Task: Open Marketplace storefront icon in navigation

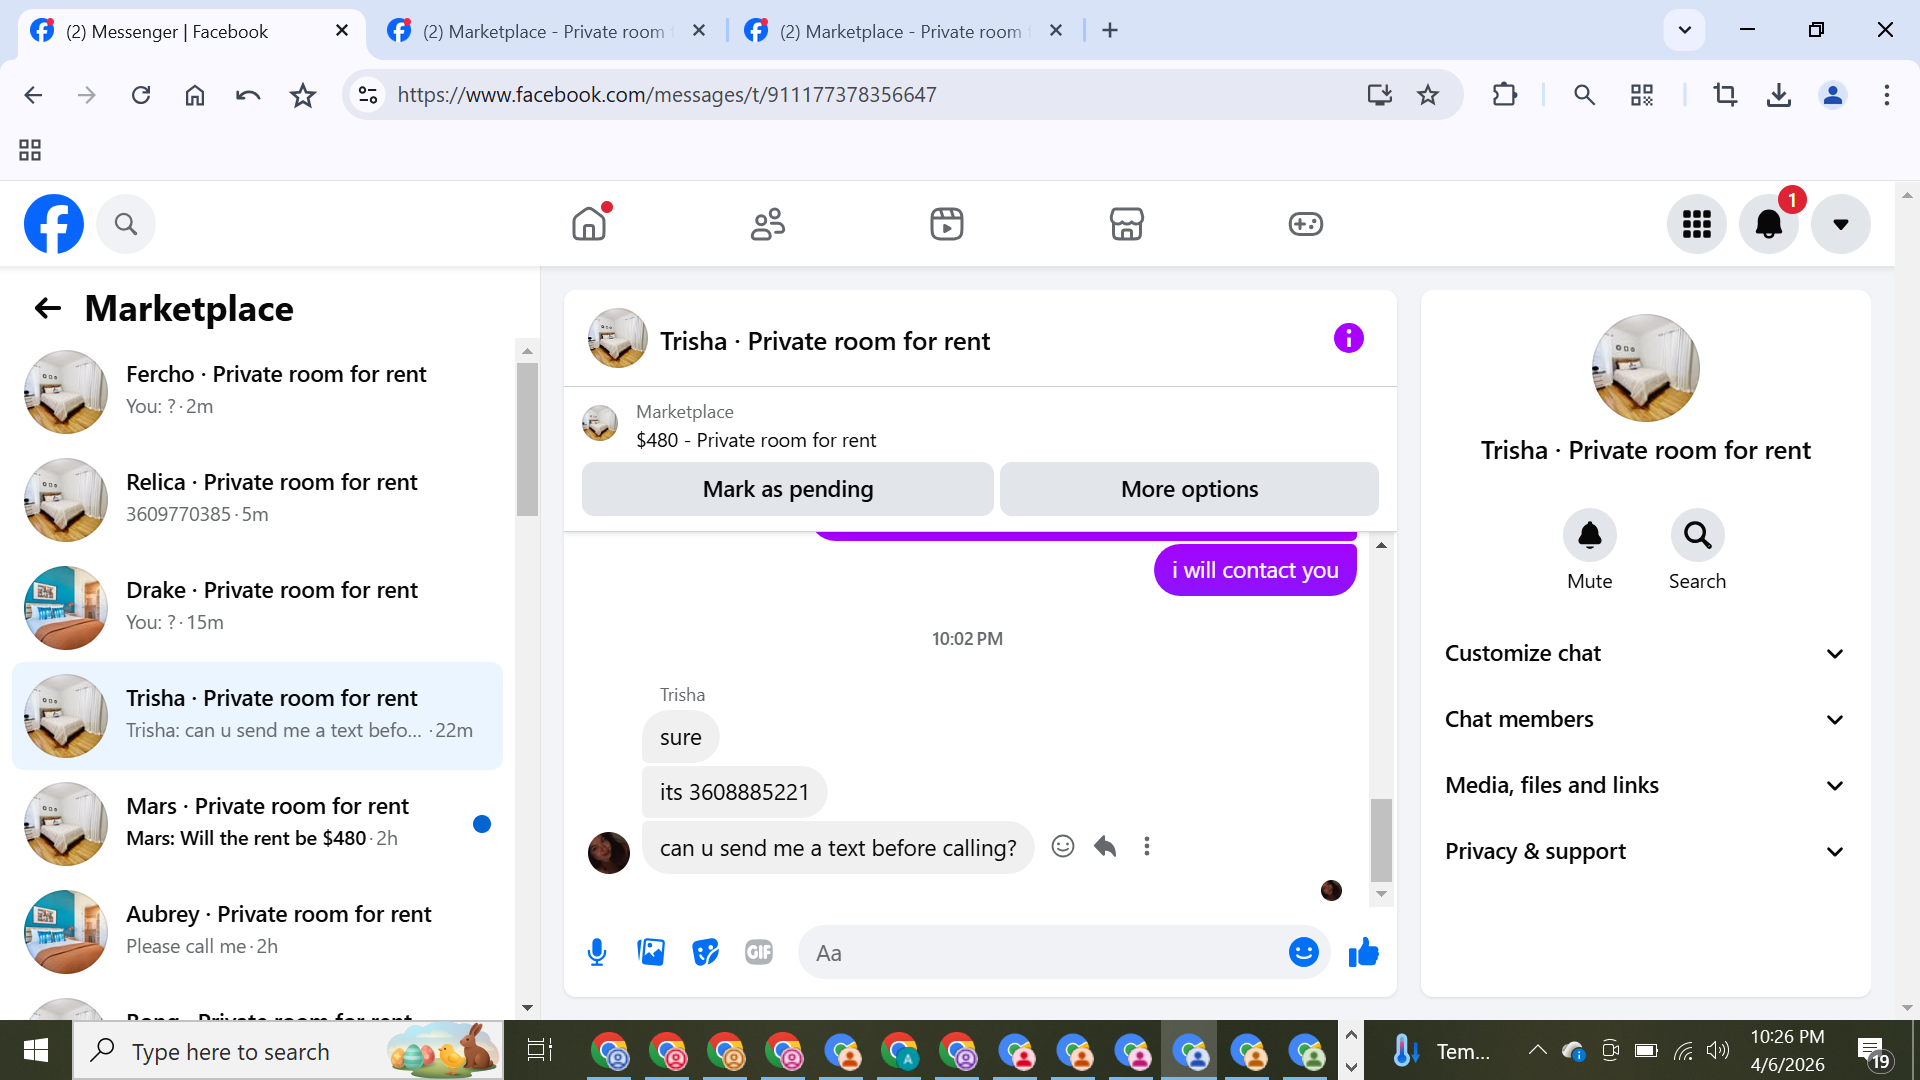Action: [1127, 224]
